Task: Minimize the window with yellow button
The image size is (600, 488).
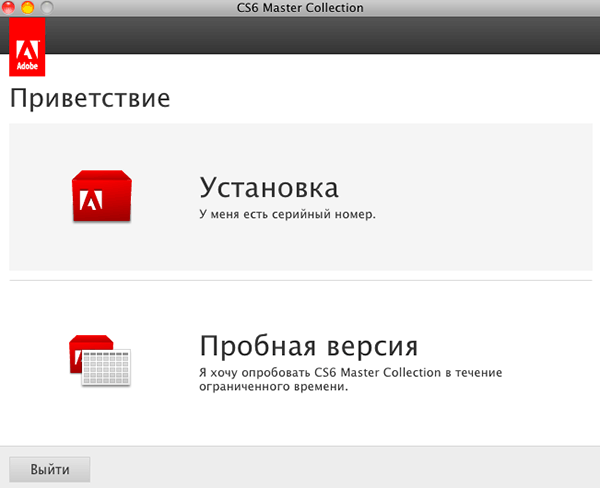Action: [27, 7]
